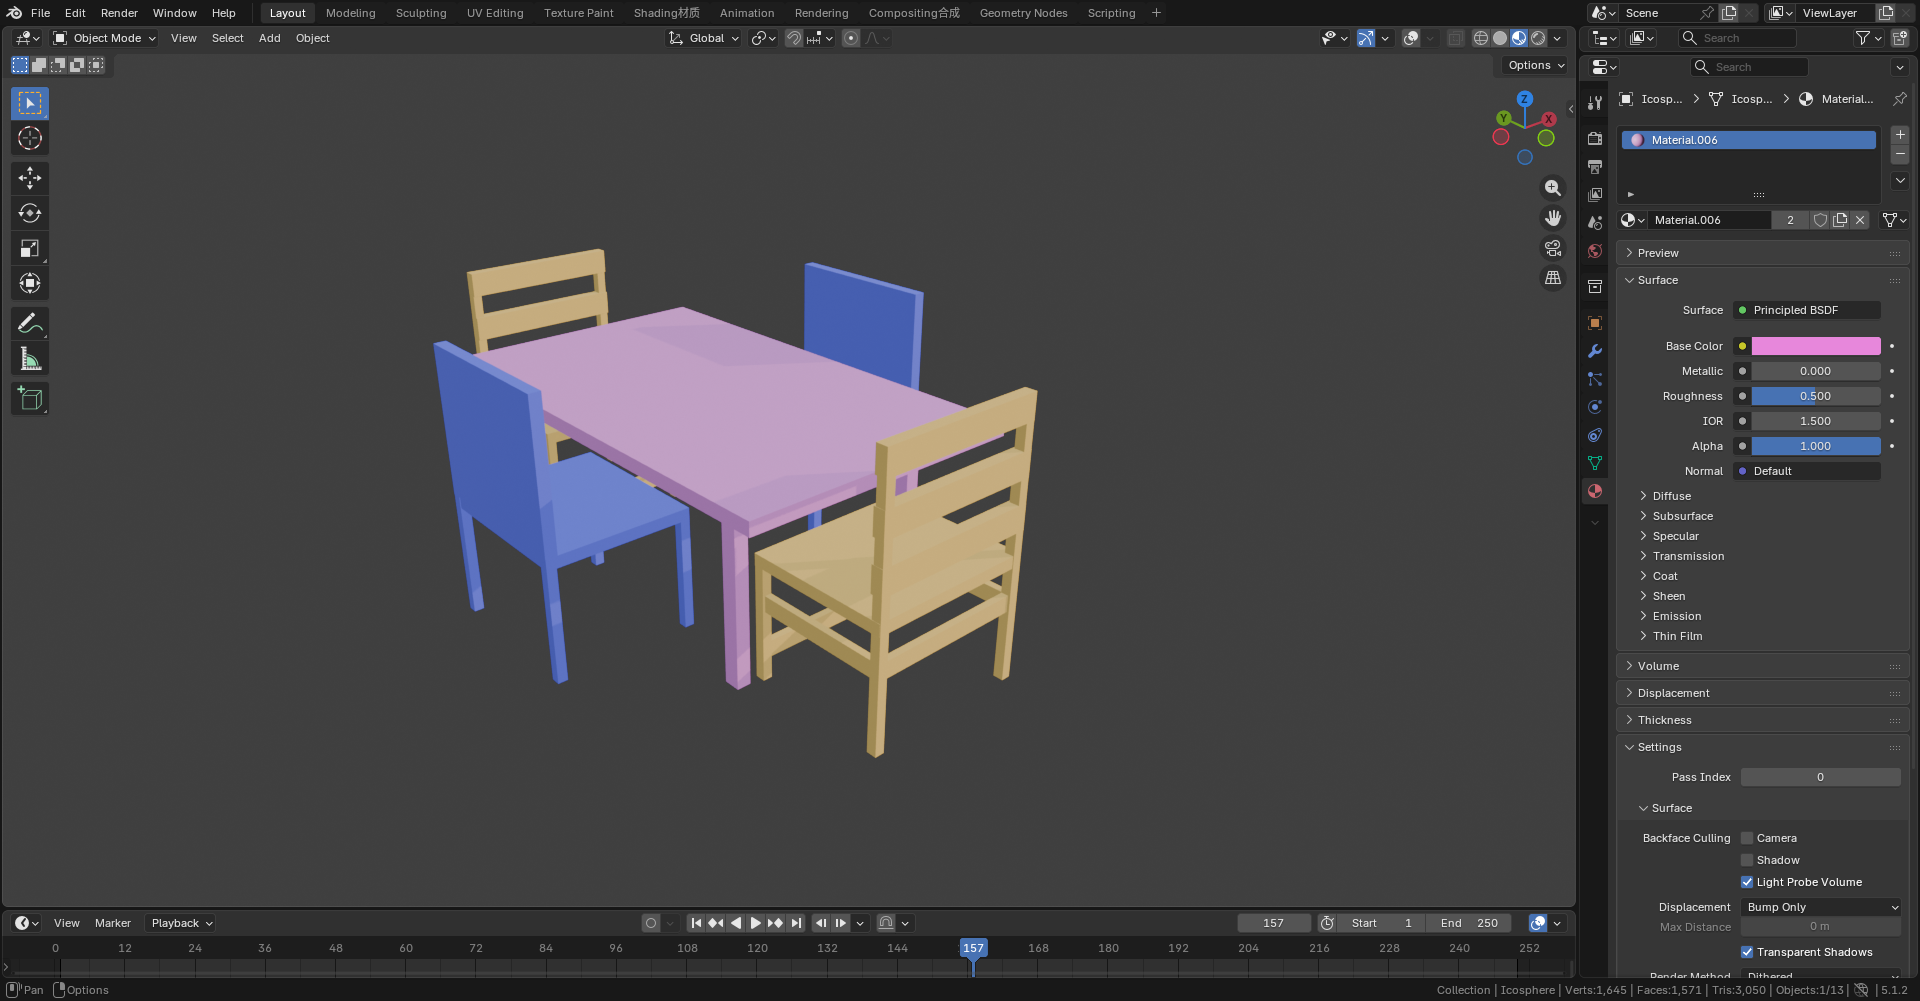
Task: Activate the 3D Cursor tool
Action: (x=30, y=138)
